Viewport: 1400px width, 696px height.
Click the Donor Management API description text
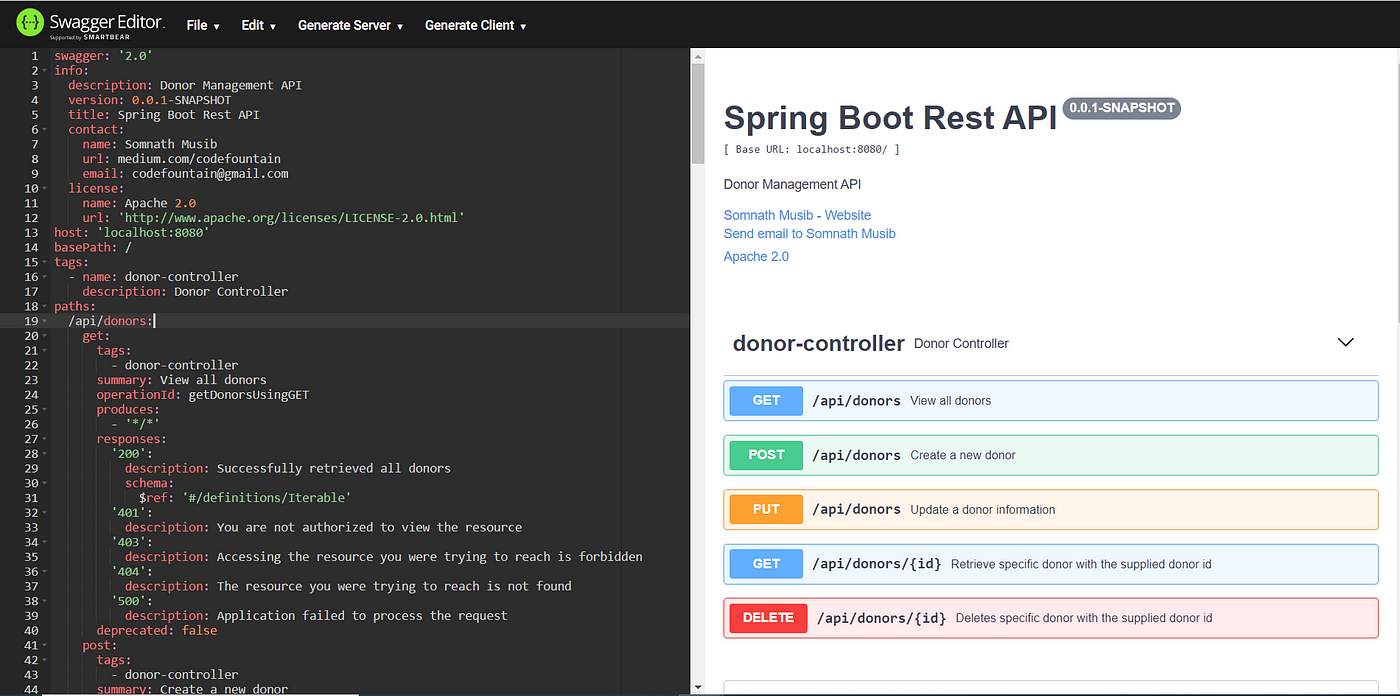(792, 184)
